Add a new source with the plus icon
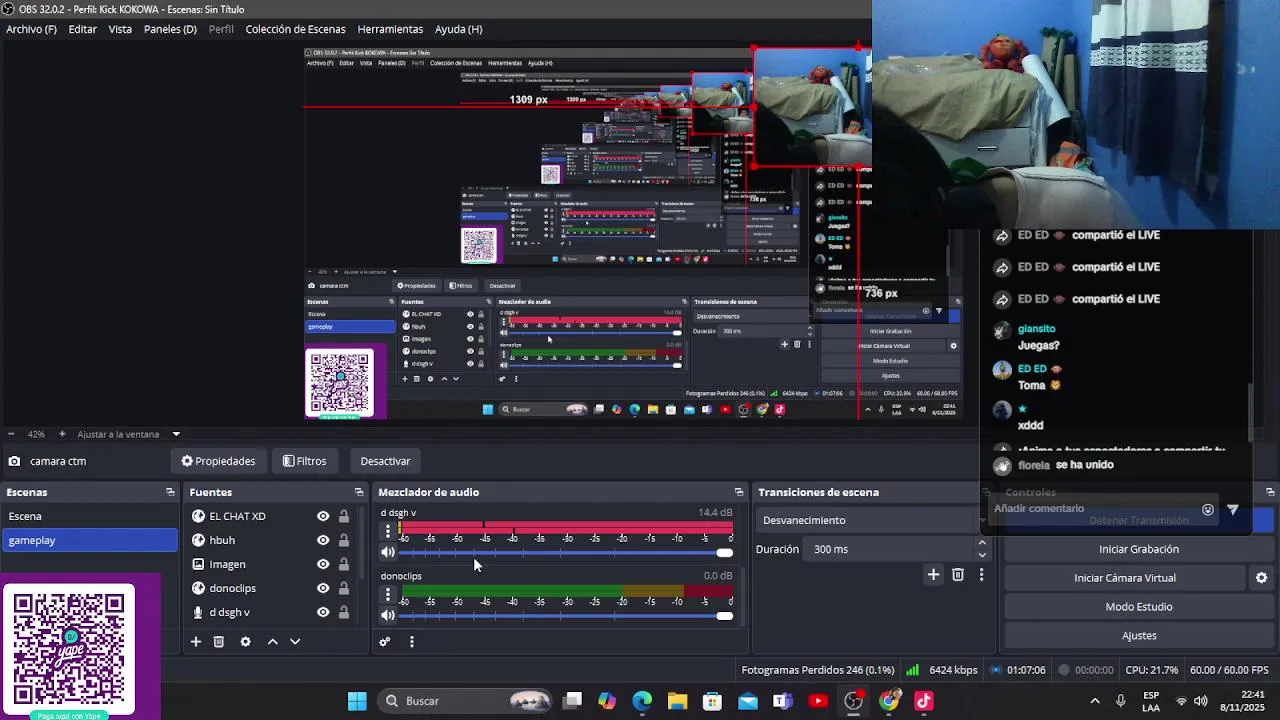Image resolution: width=1280 pixels, height=720 pixels. 196,642
